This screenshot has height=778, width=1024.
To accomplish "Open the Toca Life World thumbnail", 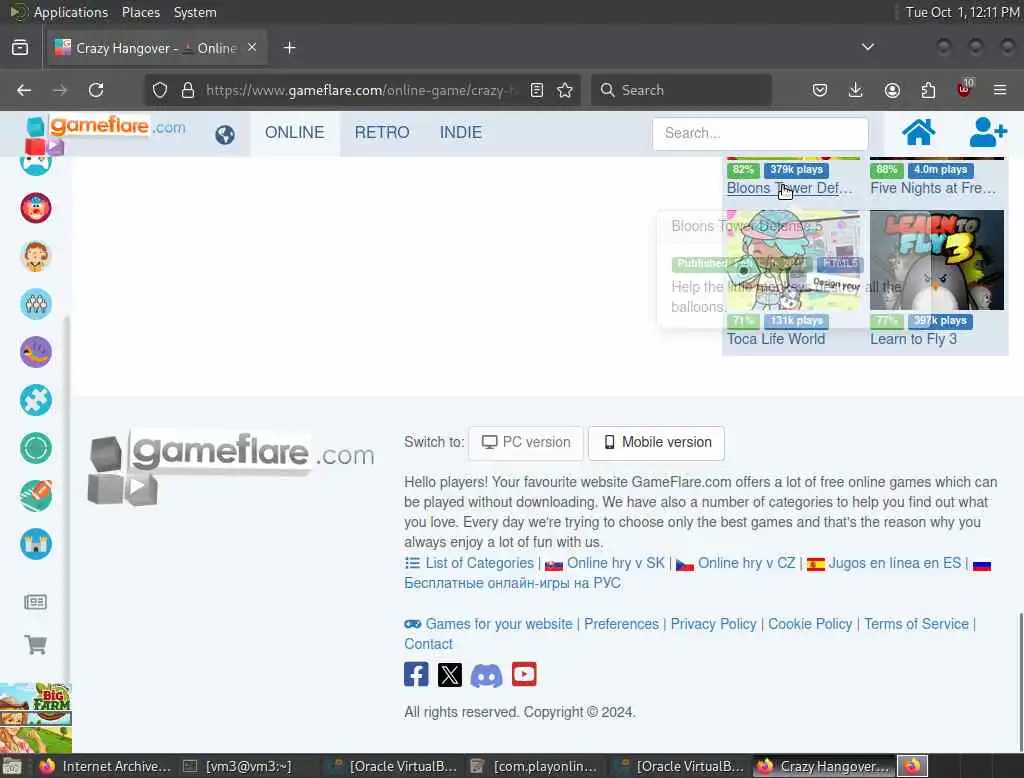I will (x=793, y=260).
